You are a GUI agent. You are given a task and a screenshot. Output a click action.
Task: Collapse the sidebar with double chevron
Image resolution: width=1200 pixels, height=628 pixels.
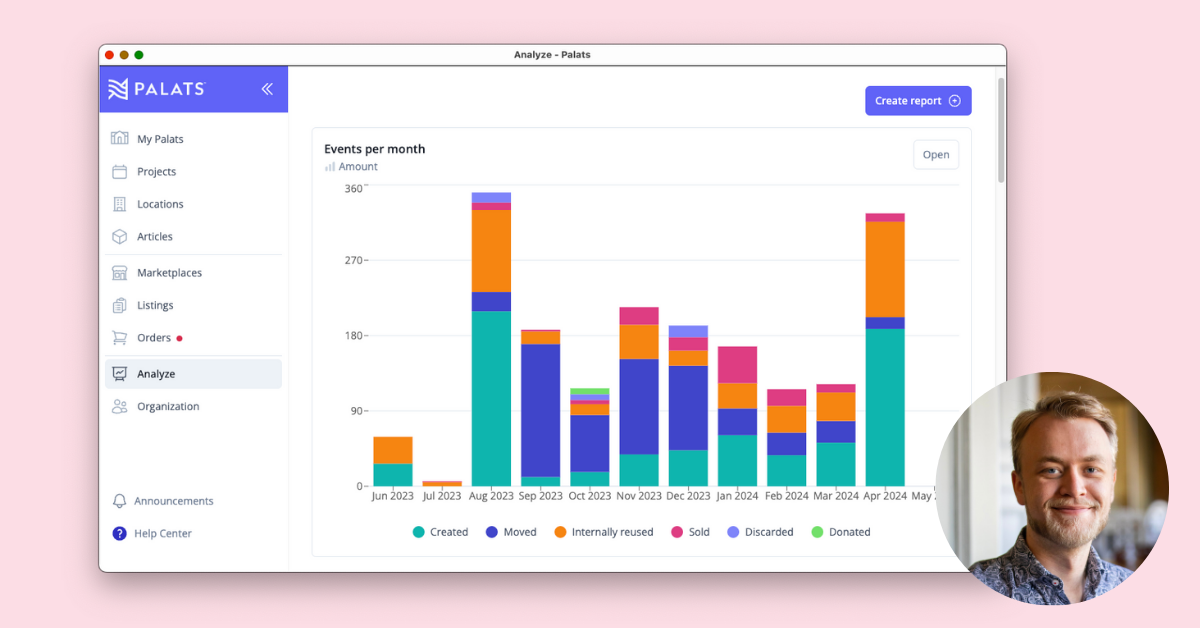click(267, 89)
